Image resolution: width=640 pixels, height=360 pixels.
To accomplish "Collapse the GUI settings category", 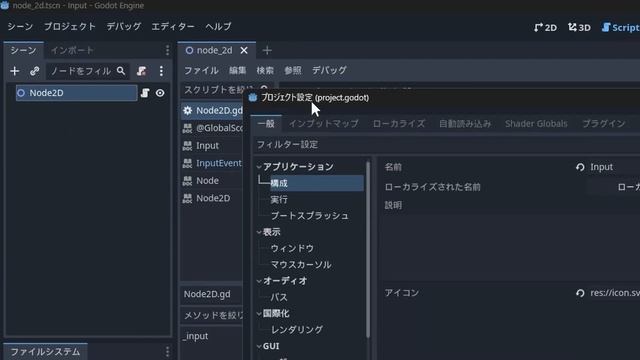I will coord(259,346).
